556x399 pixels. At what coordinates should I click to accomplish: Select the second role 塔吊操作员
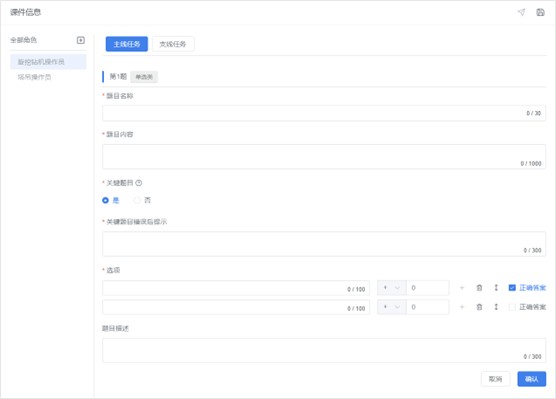coord(34,77)
